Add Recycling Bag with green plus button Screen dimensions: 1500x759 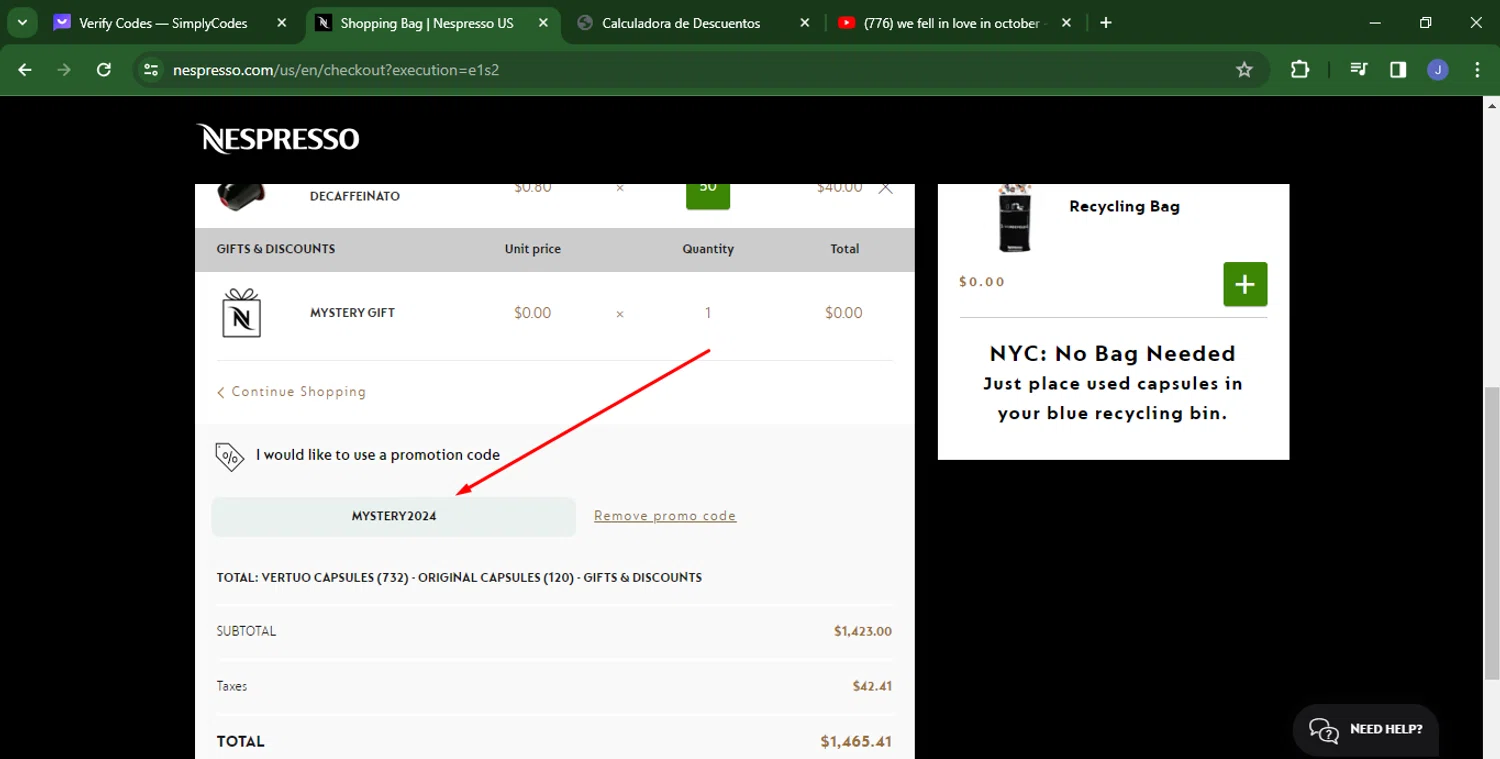[1245, 284]
